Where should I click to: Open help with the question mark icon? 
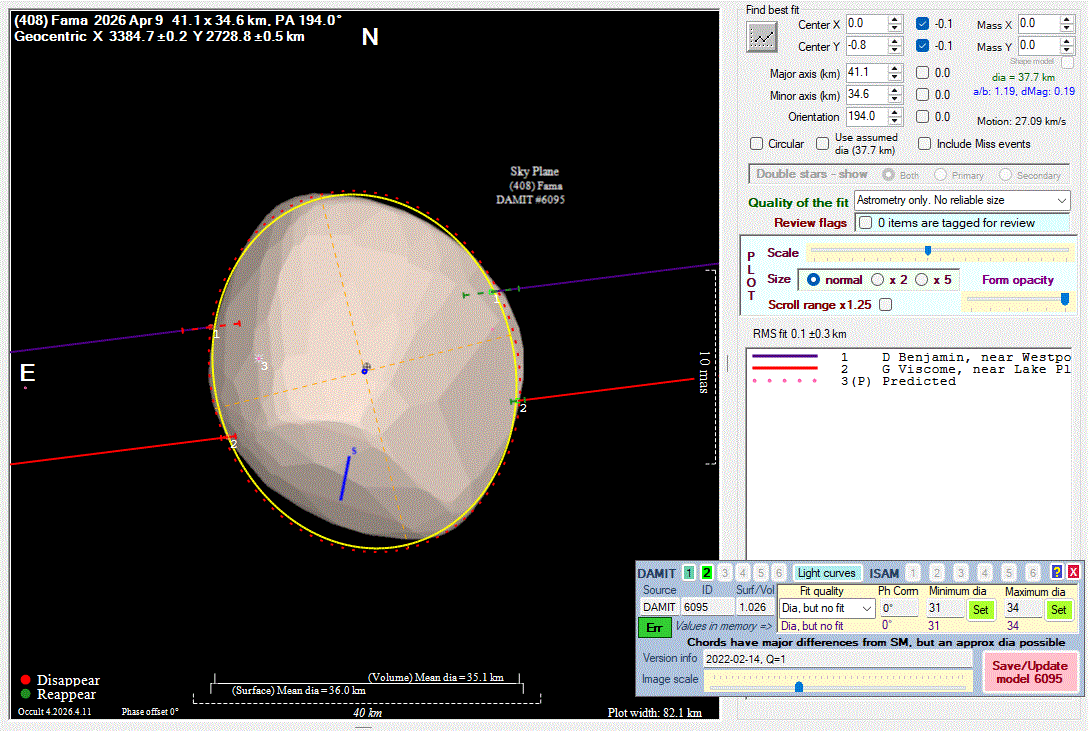pos(1056,573)
